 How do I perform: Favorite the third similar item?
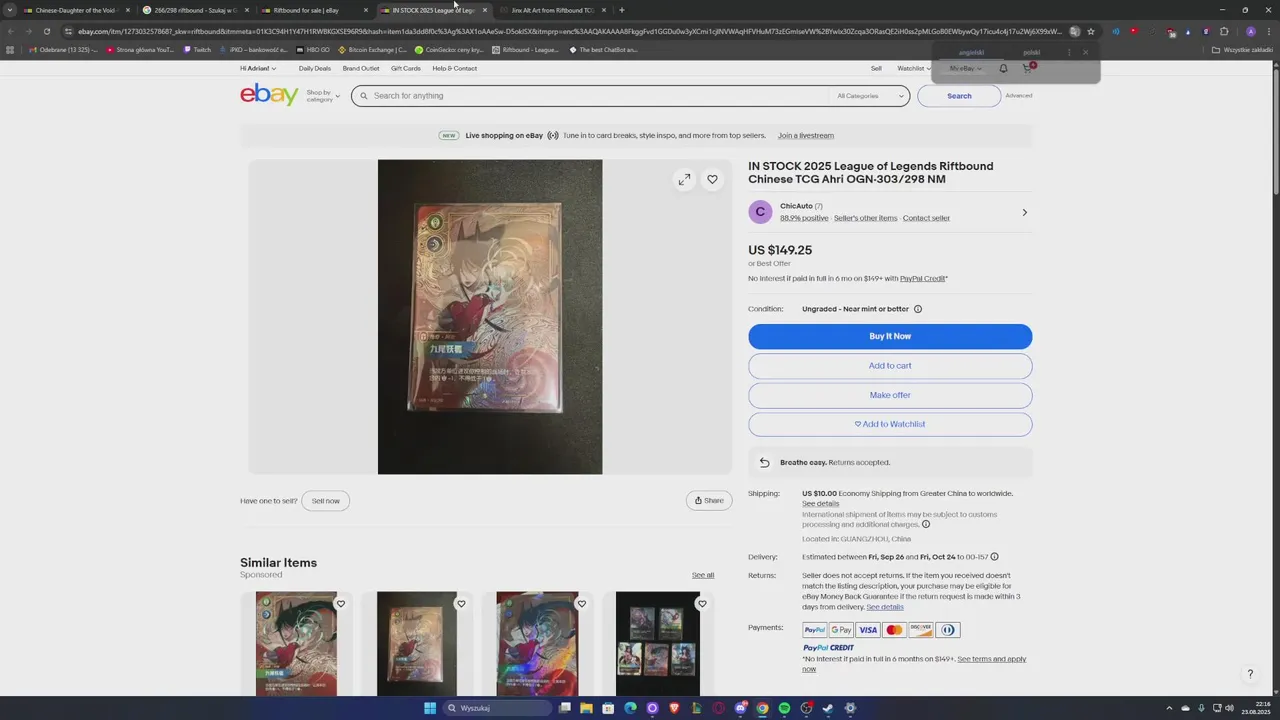click(582, 603)
